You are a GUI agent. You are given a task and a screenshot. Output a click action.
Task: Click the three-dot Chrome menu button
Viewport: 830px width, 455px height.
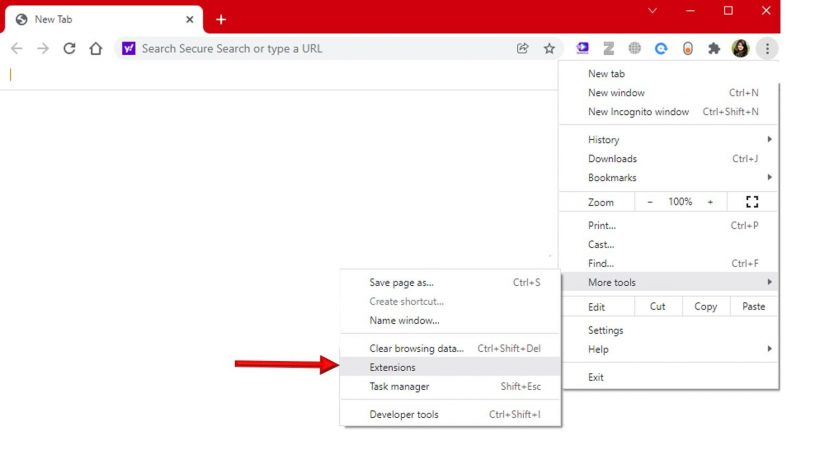pos(767,49)
